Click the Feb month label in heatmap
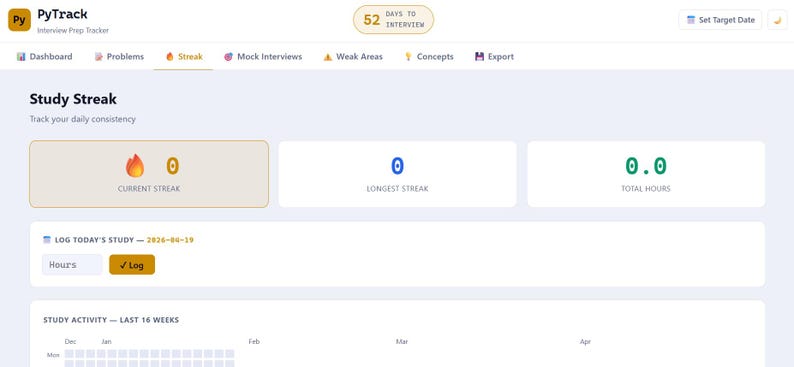The width and height of the screenshot is (794, 367). (254, 342)
